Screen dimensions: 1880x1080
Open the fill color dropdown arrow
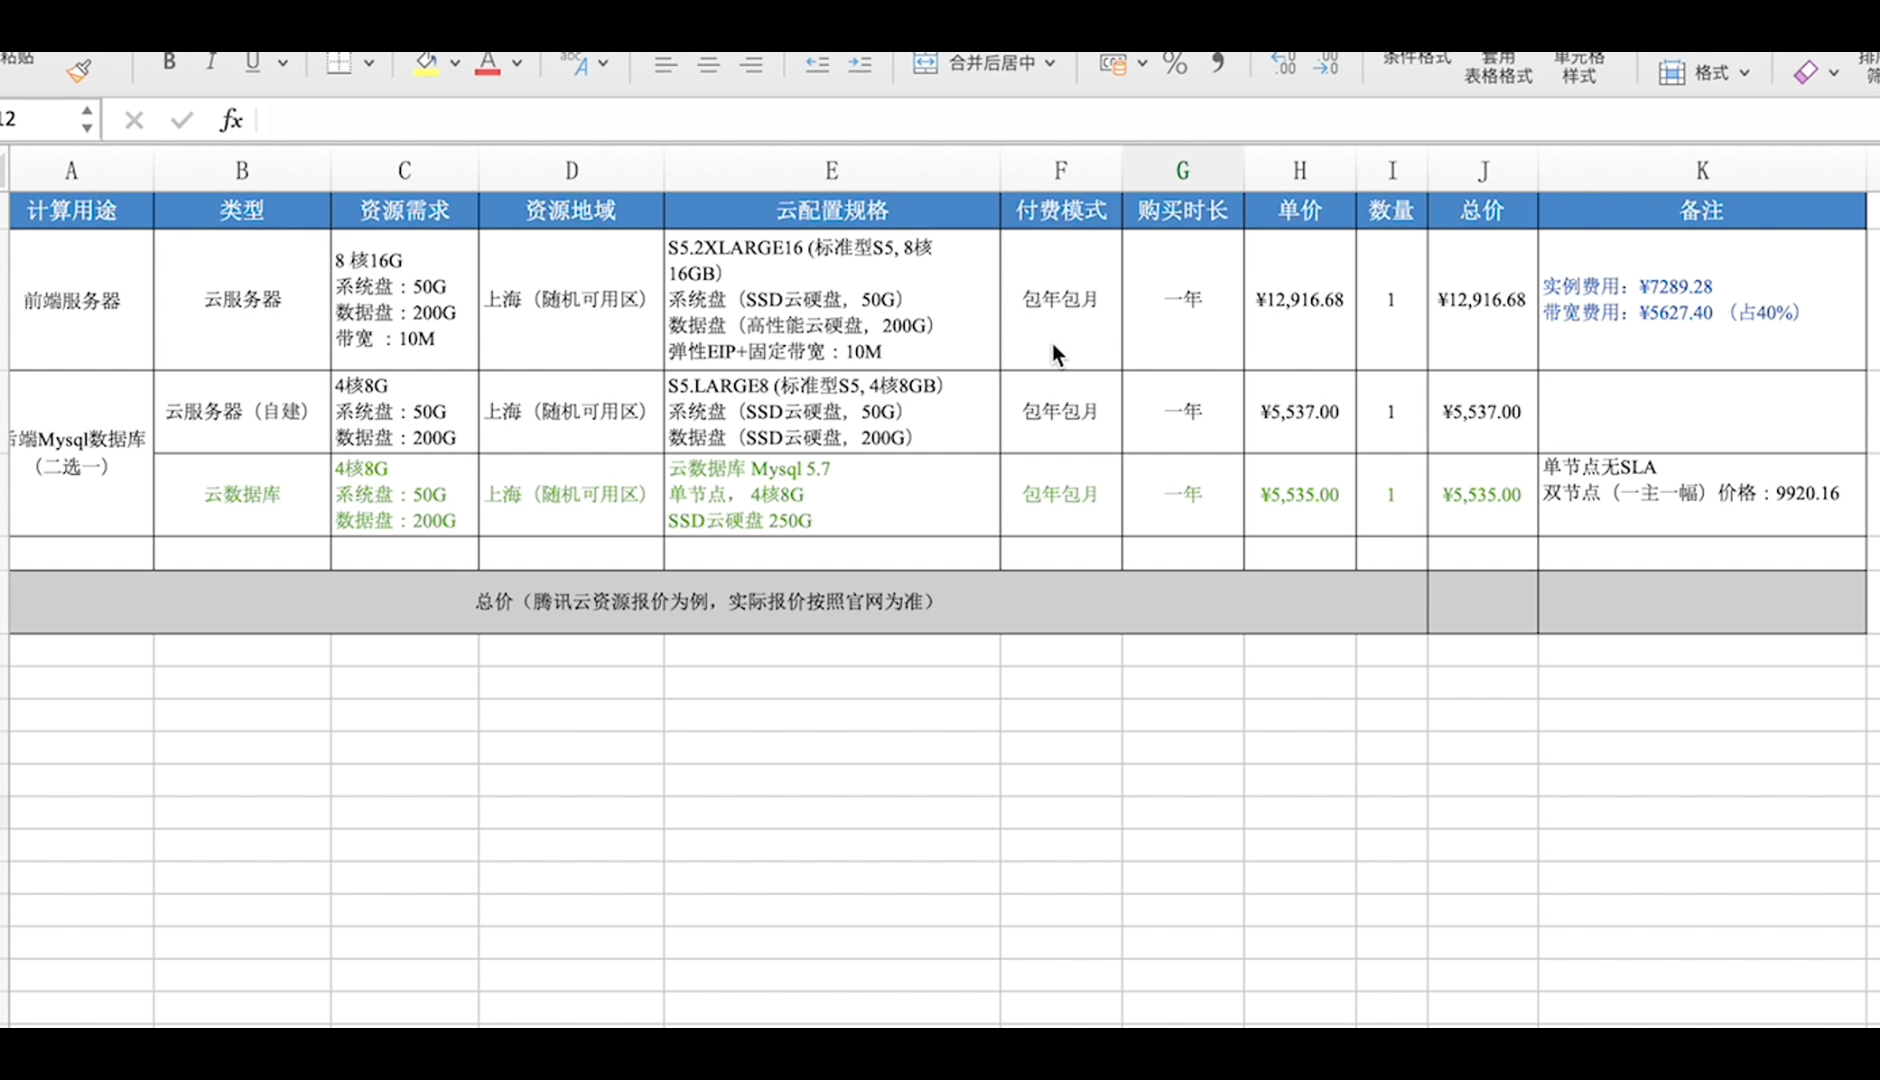point(455,63)
